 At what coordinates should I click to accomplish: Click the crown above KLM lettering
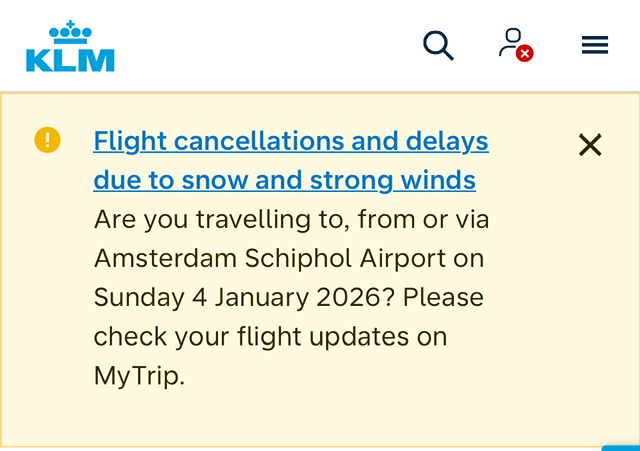click(70, 31)
